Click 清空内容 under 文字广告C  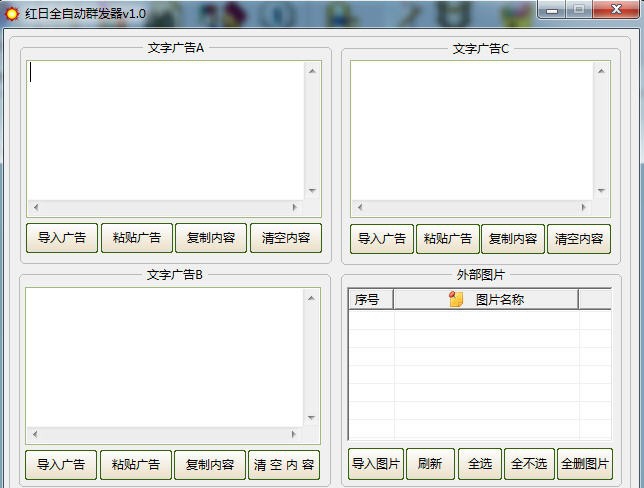tap(579, 239)
